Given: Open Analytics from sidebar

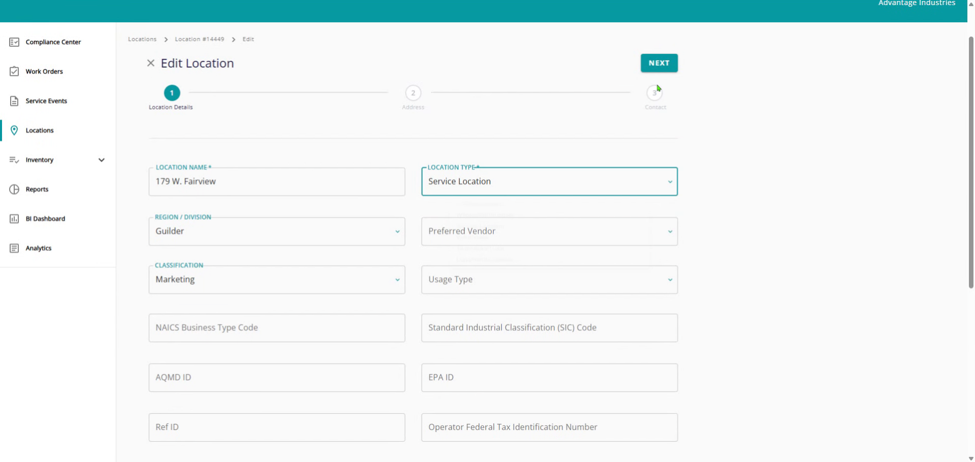Looking at the screenshot, I should 39,248.
